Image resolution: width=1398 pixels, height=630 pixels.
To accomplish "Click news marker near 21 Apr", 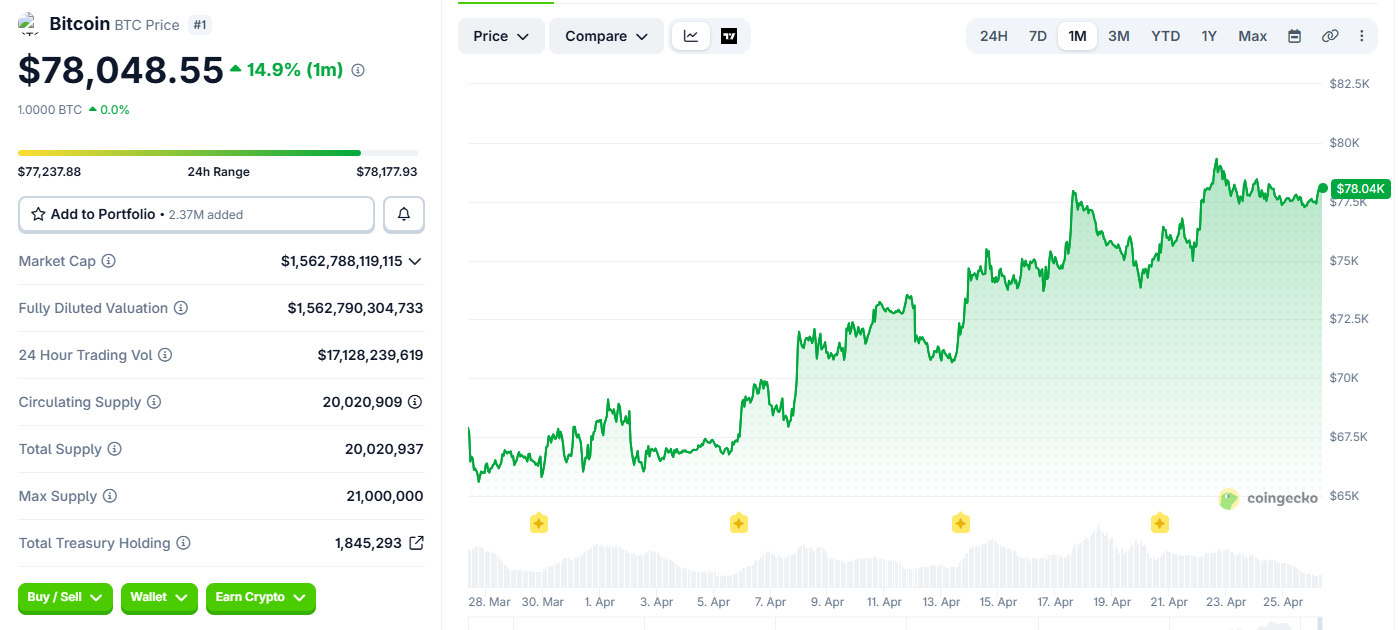I will coord(1160,522).
